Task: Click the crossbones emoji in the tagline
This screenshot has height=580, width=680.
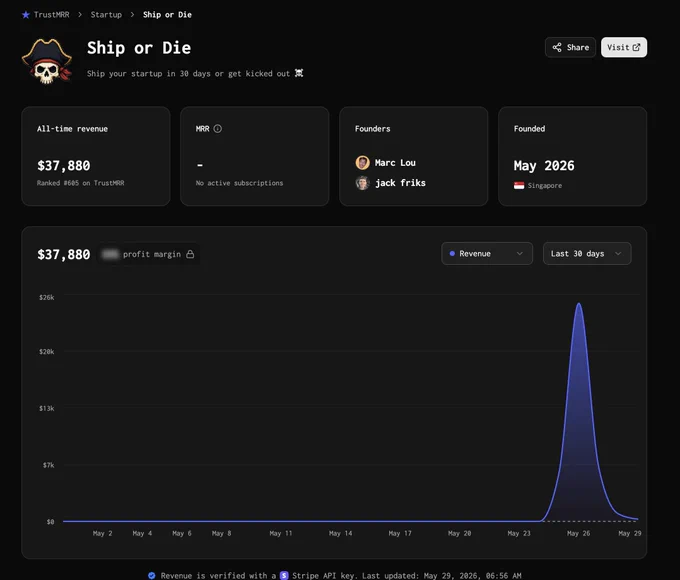Action: (299, 73)
